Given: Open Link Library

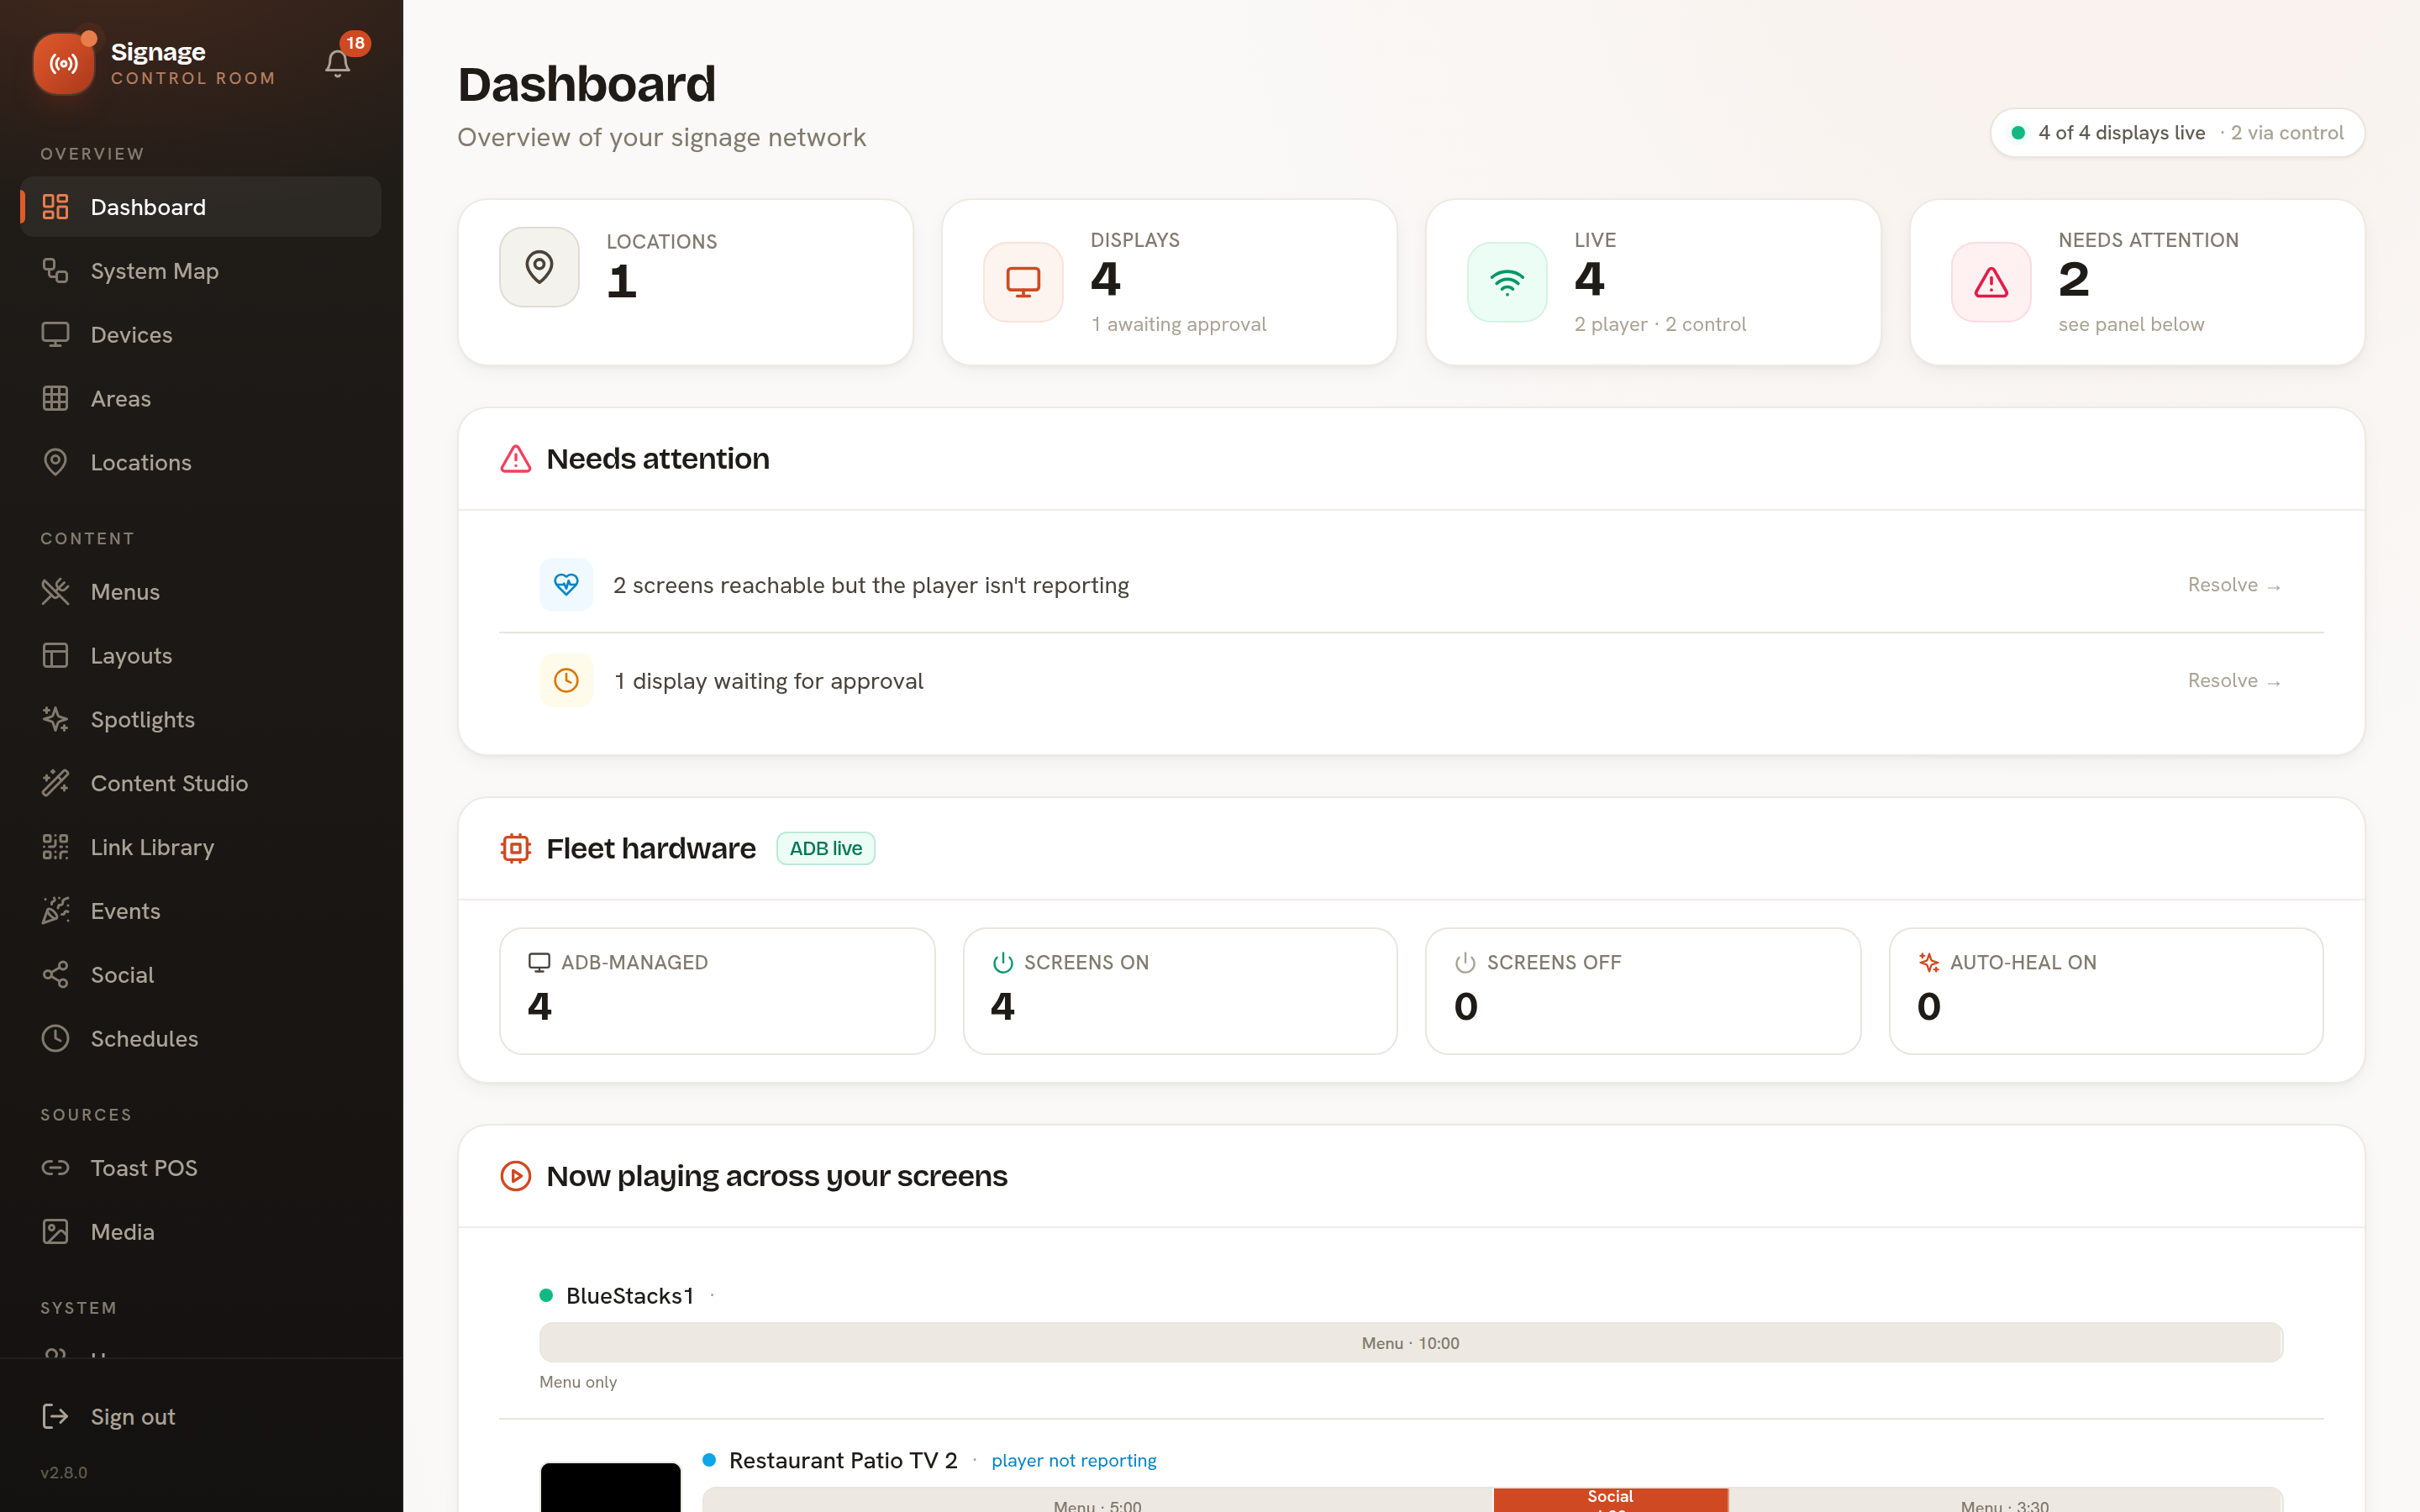Looking at the screenshot, I should [x=201, y=847].
